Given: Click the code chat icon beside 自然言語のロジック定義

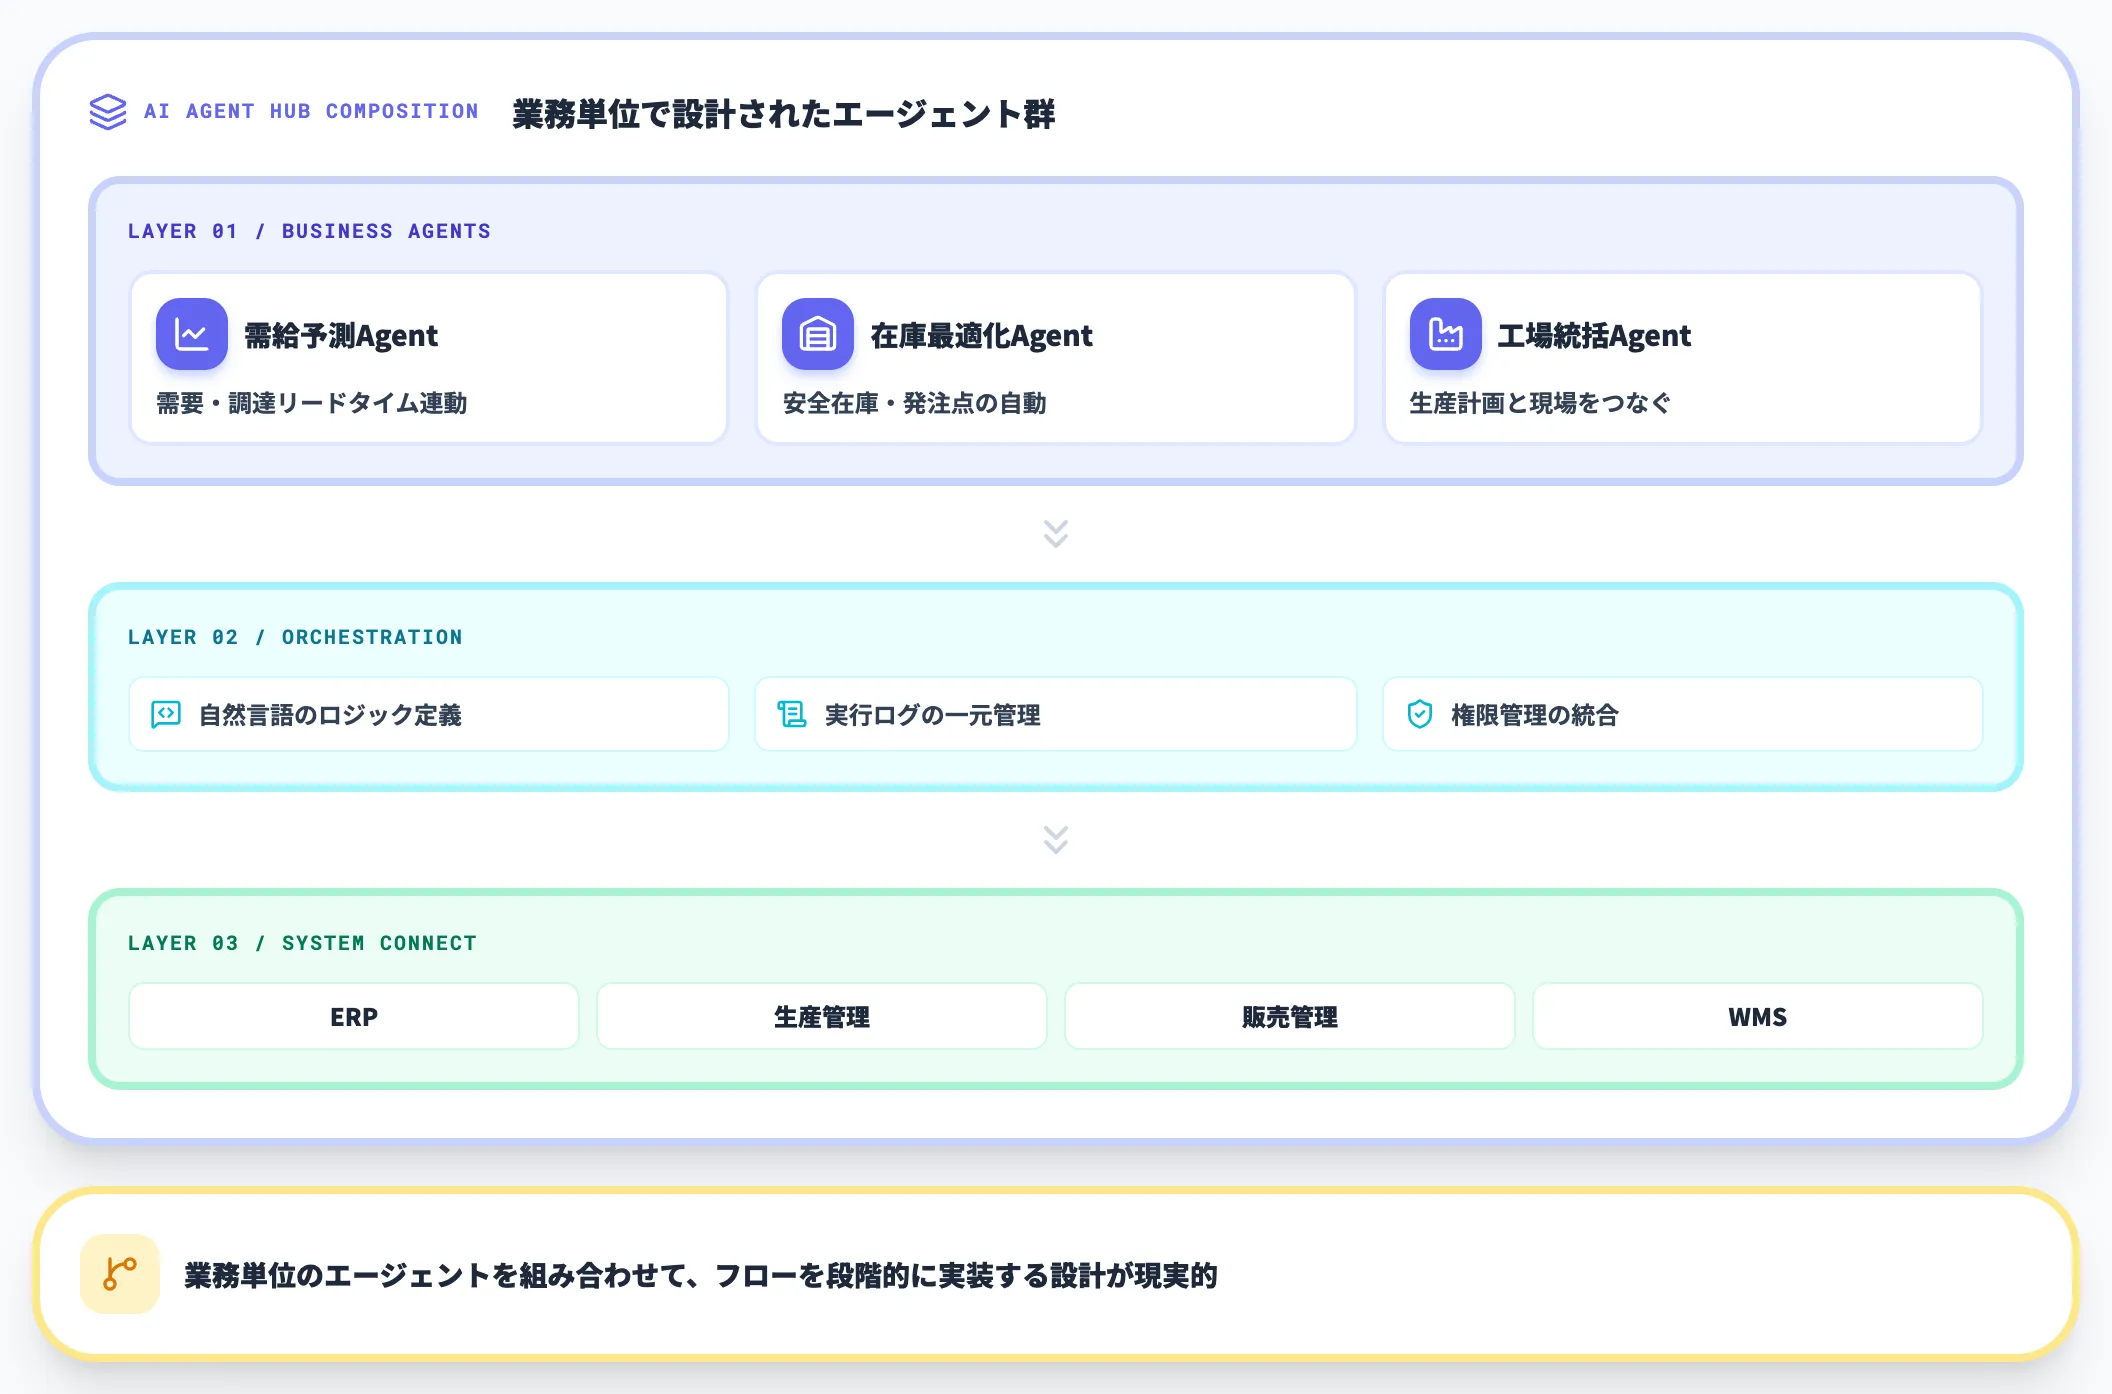Looking at the screenshot, I should (x=166, y=714).
